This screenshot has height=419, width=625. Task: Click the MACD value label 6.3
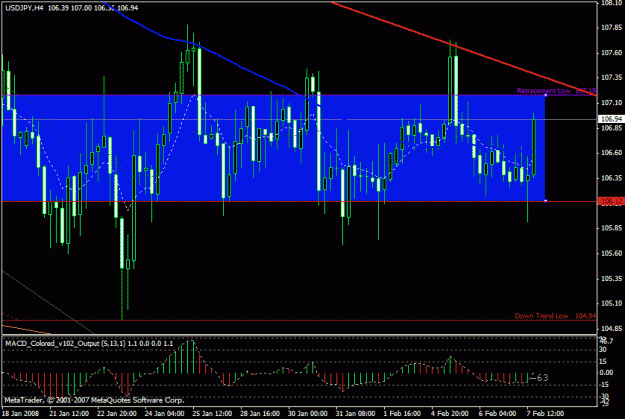click(542, 378)
